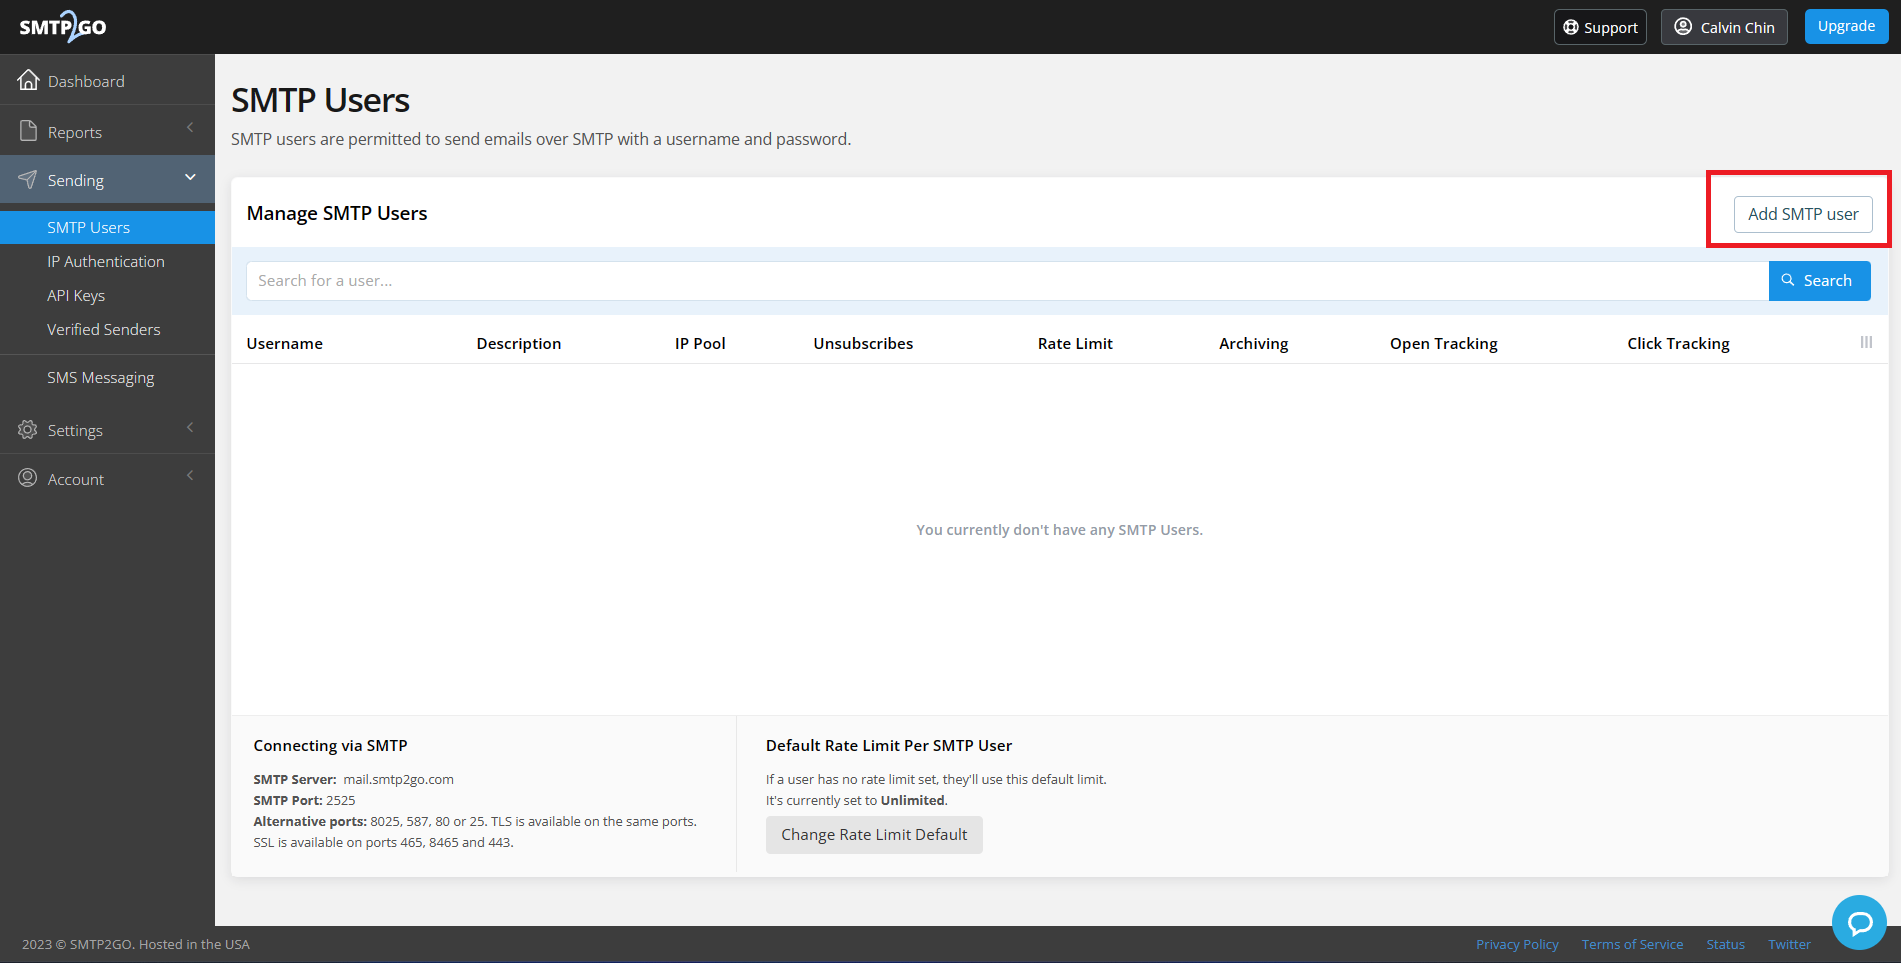Open Terms of Service link
The width and height of the screenshot is (1901, 963).
click(x=1632, y=944)
